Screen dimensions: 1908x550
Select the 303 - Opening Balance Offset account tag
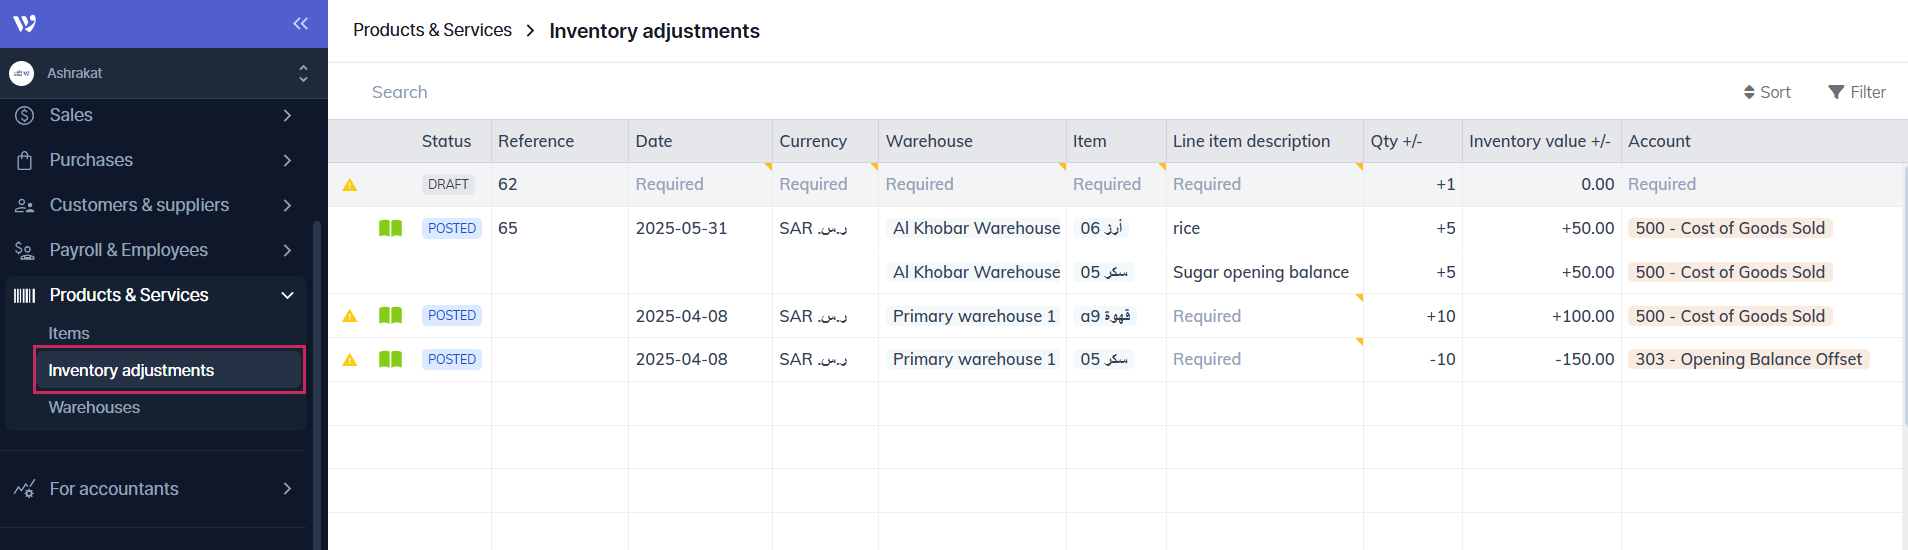coord(1748,359)
